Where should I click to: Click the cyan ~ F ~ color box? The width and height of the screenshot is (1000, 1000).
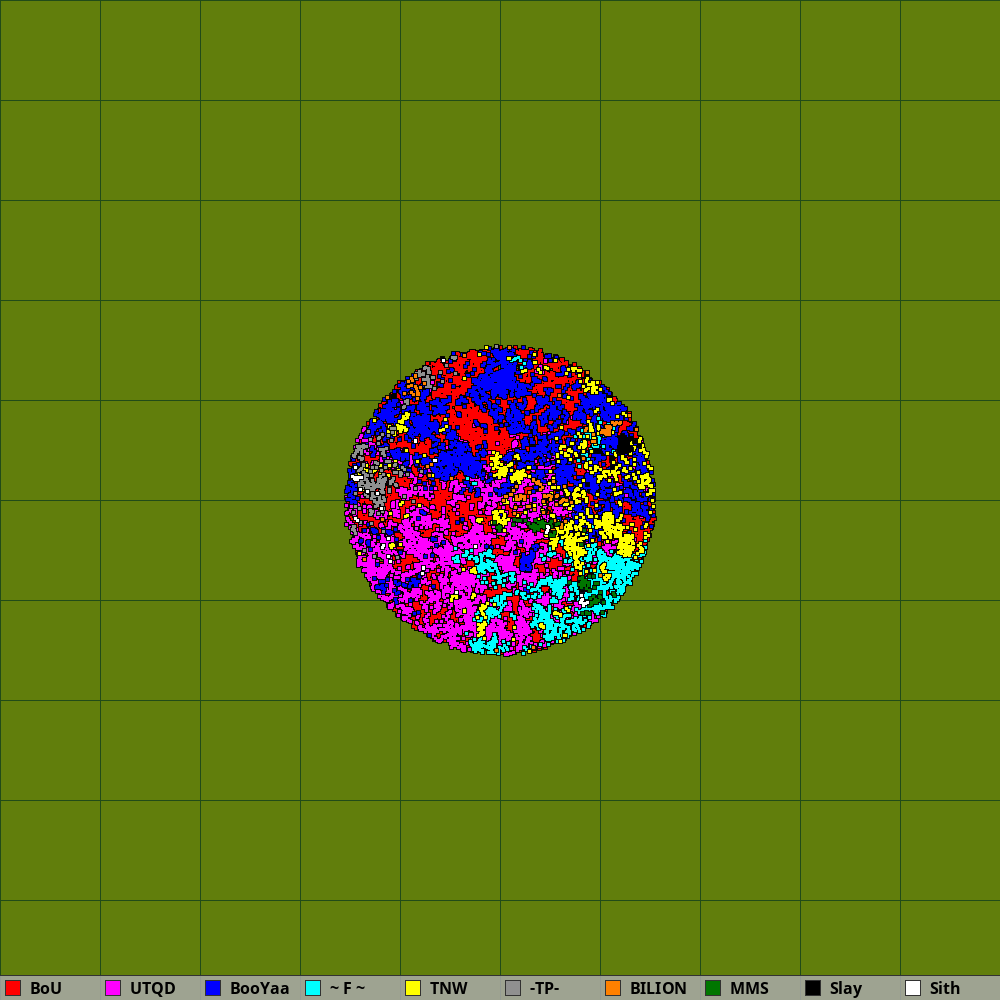pyautogui.click(x=313, y=988)
